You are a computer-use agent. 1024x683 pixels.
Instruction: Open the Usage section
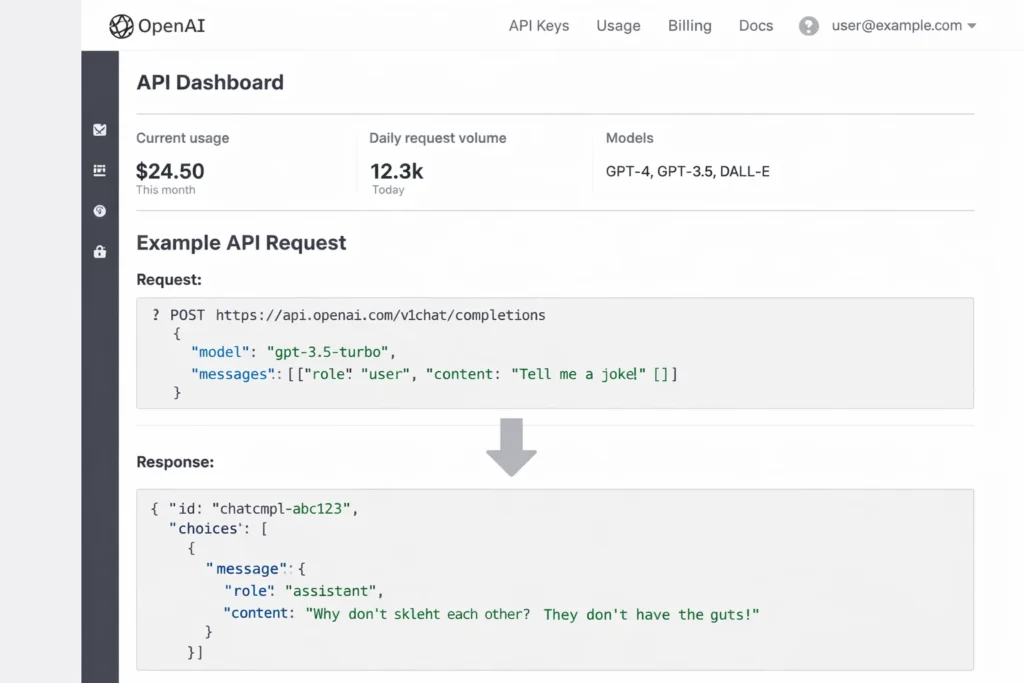point(618,26)
